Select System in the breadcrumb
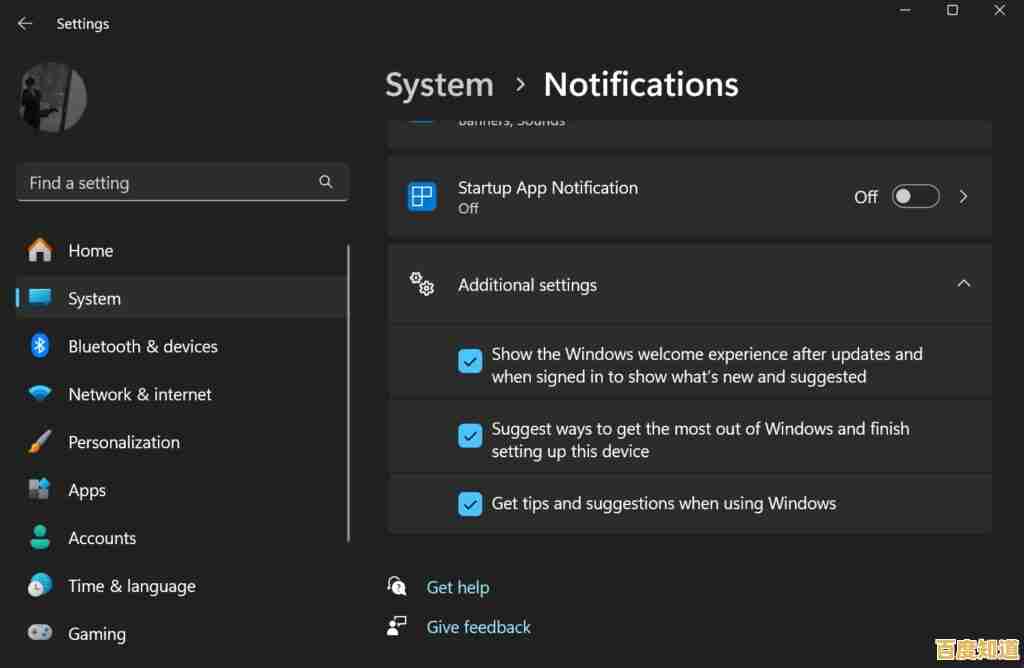Viewport: 1024px width, 668px height. point(439,85)
